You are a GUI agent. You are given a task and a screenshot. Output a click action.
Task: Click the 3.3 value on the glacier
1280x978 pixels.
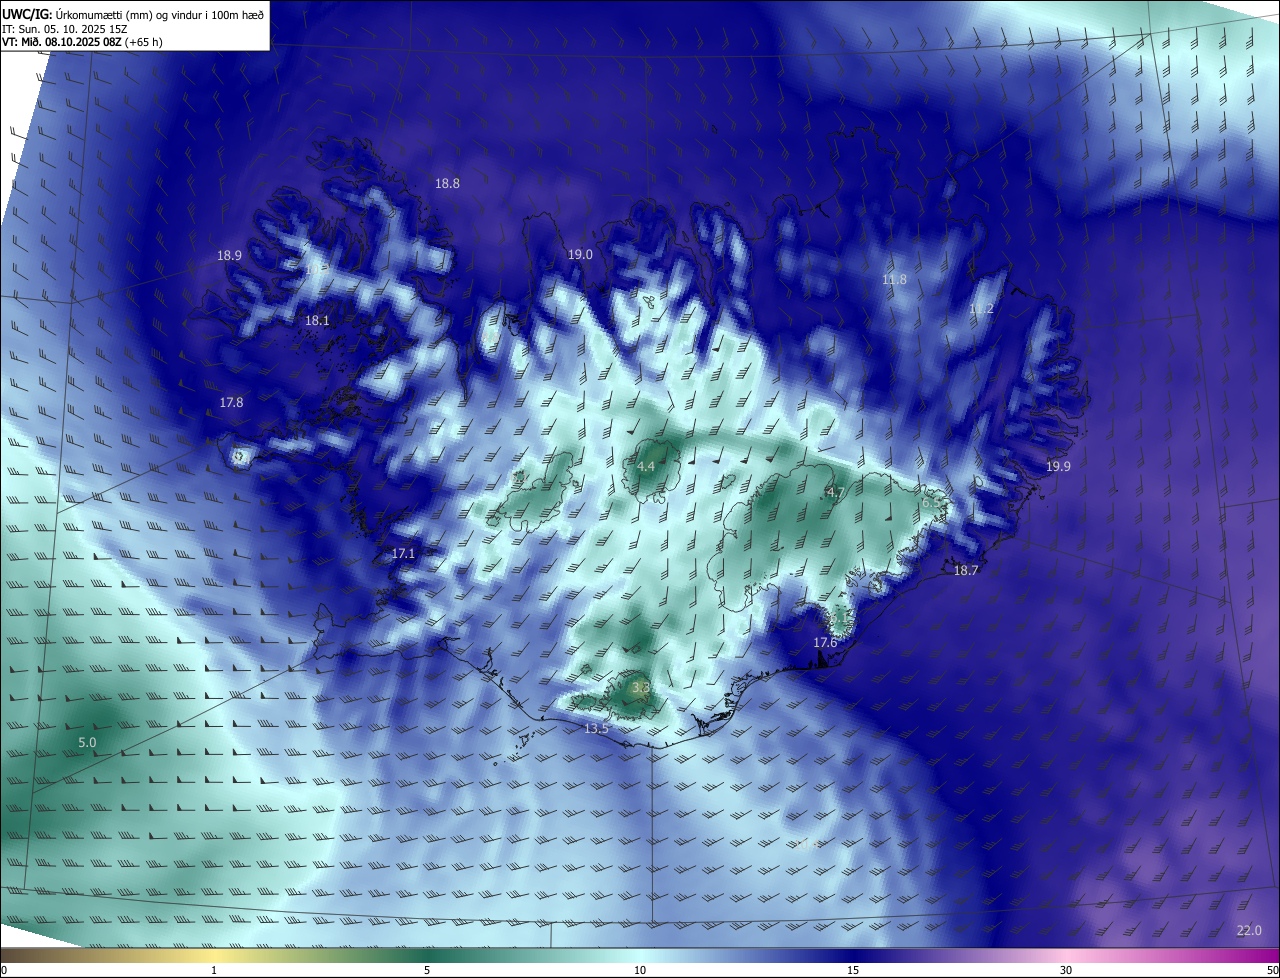(x=642, y=688)
